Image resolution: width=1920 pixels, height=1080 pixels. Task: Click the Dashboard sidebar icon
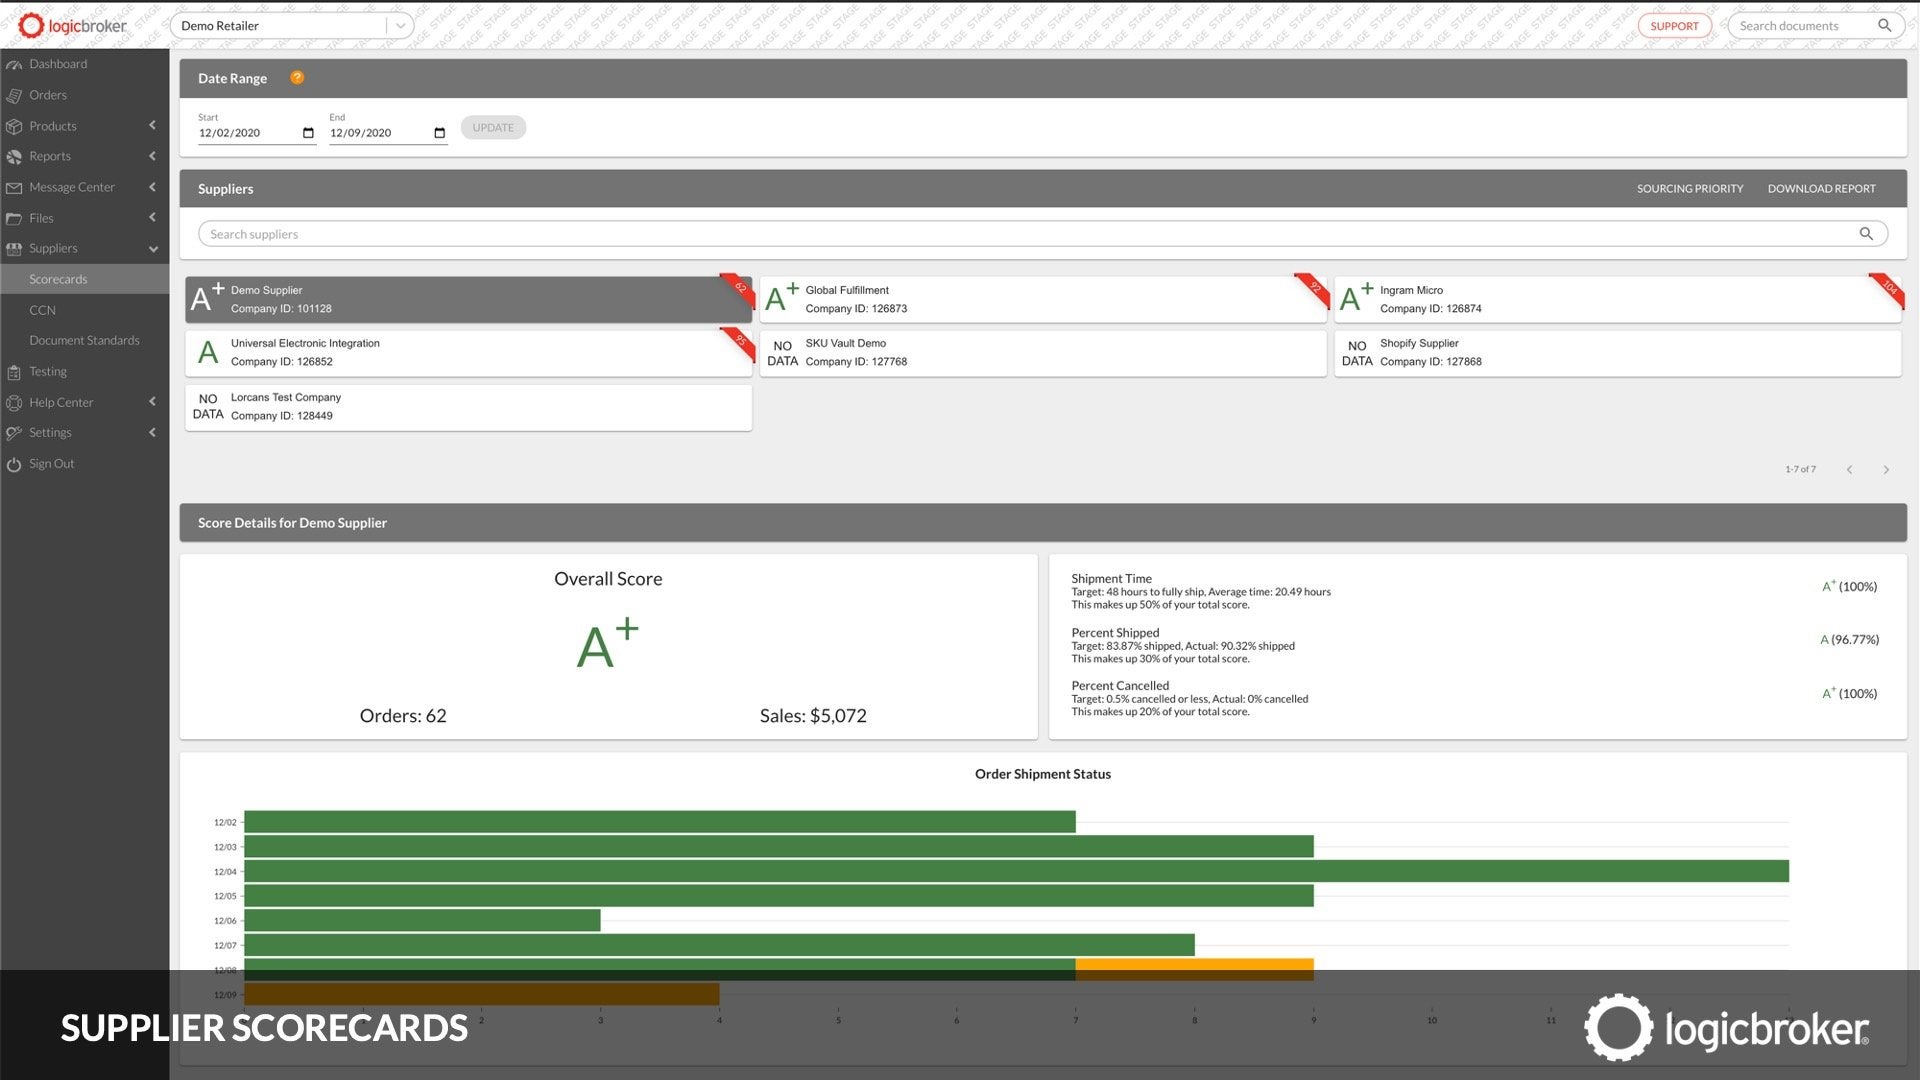pos(14,65)
